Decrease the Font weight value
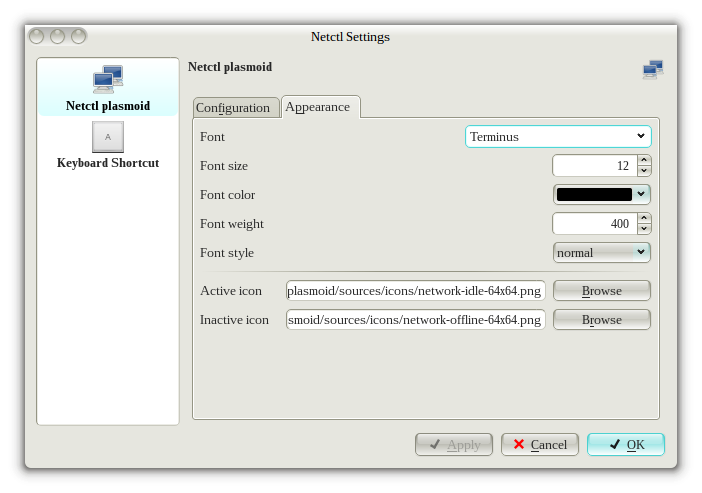The height and width of the screenshot is (493, 702). click(644, 229)
